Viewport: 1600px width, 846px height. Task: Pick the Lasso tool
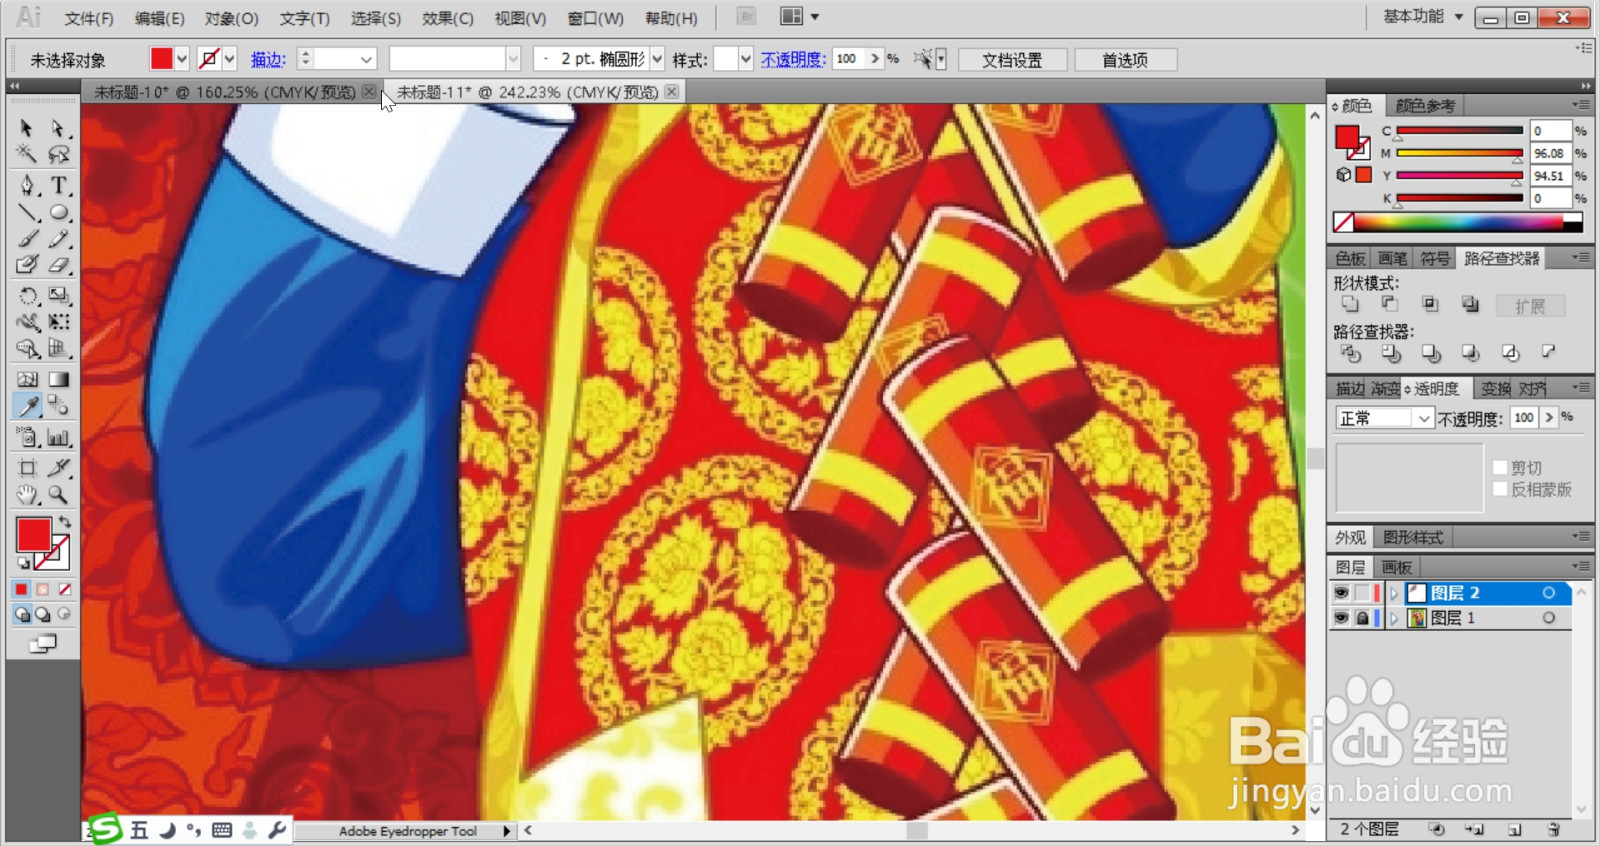[59, 154]
